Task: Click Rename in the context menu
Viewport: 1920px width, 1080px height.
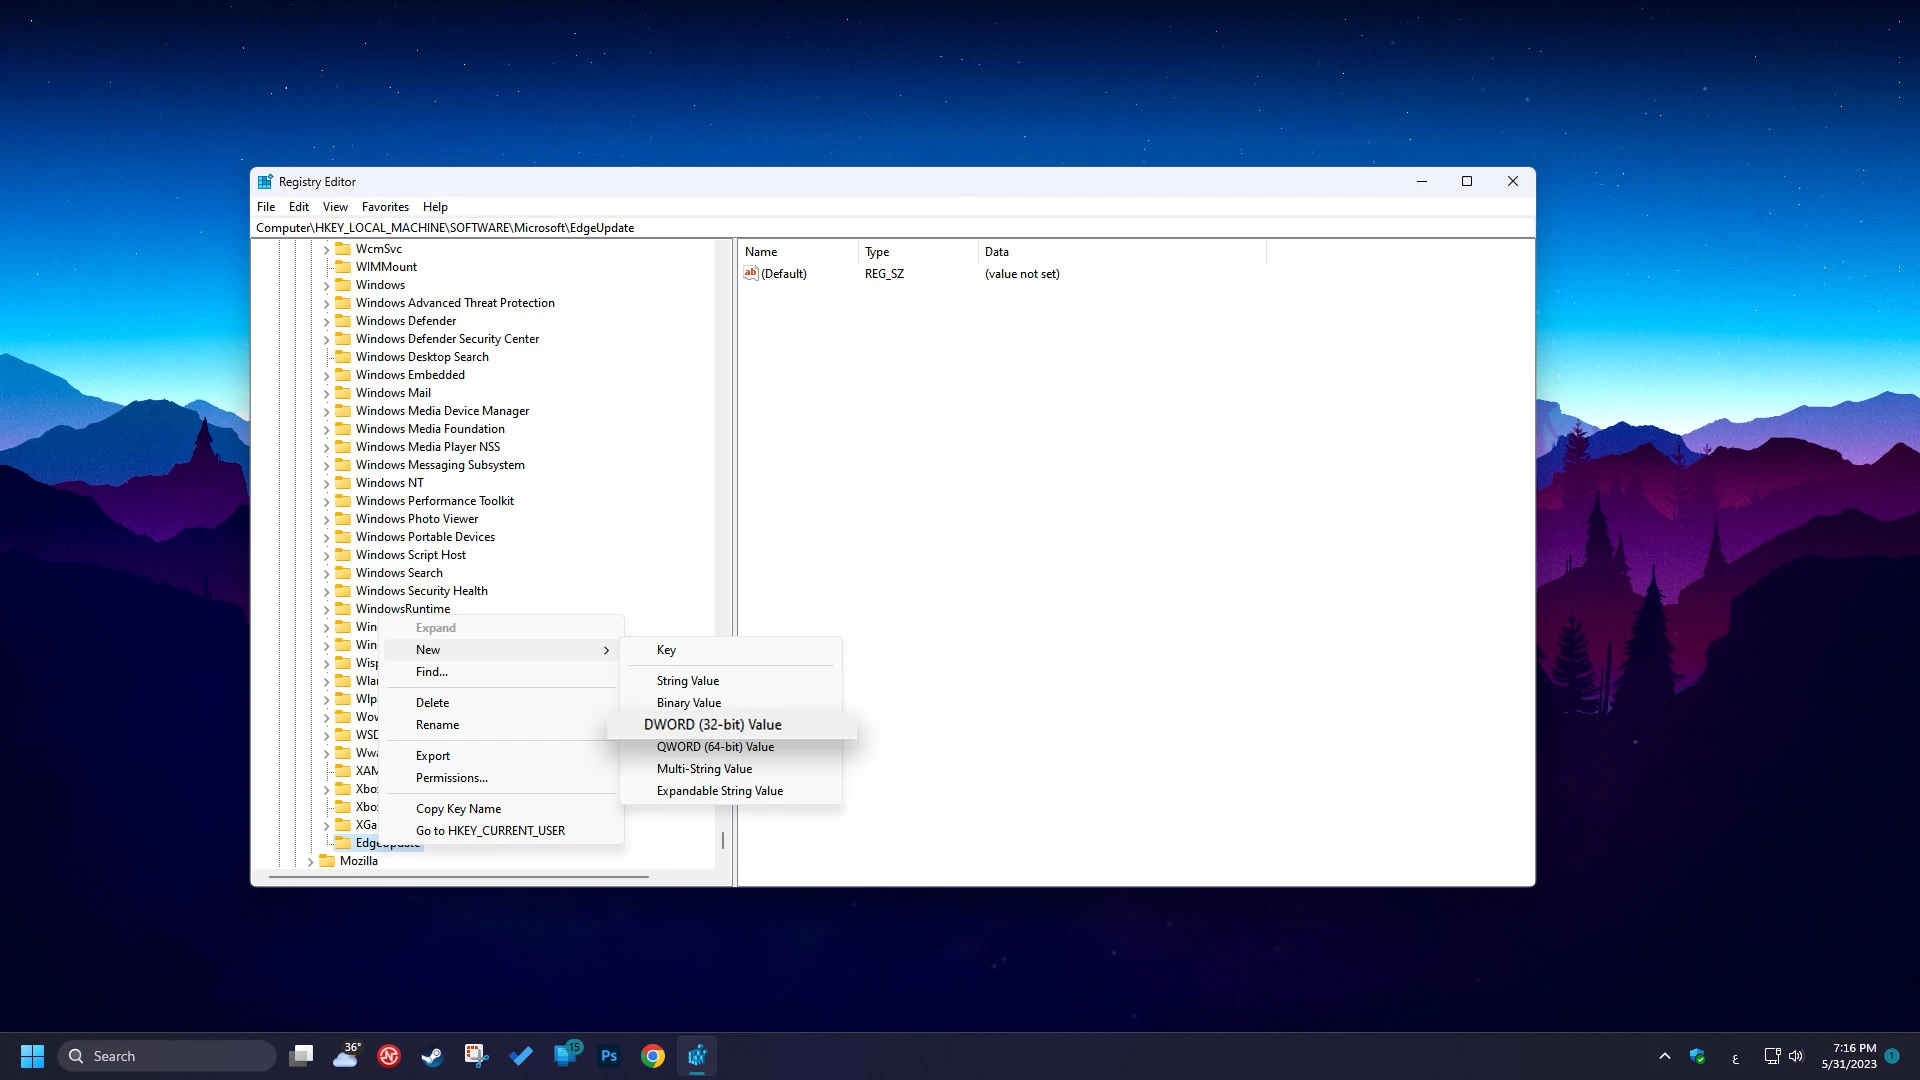Action: (x=502, y=725)
